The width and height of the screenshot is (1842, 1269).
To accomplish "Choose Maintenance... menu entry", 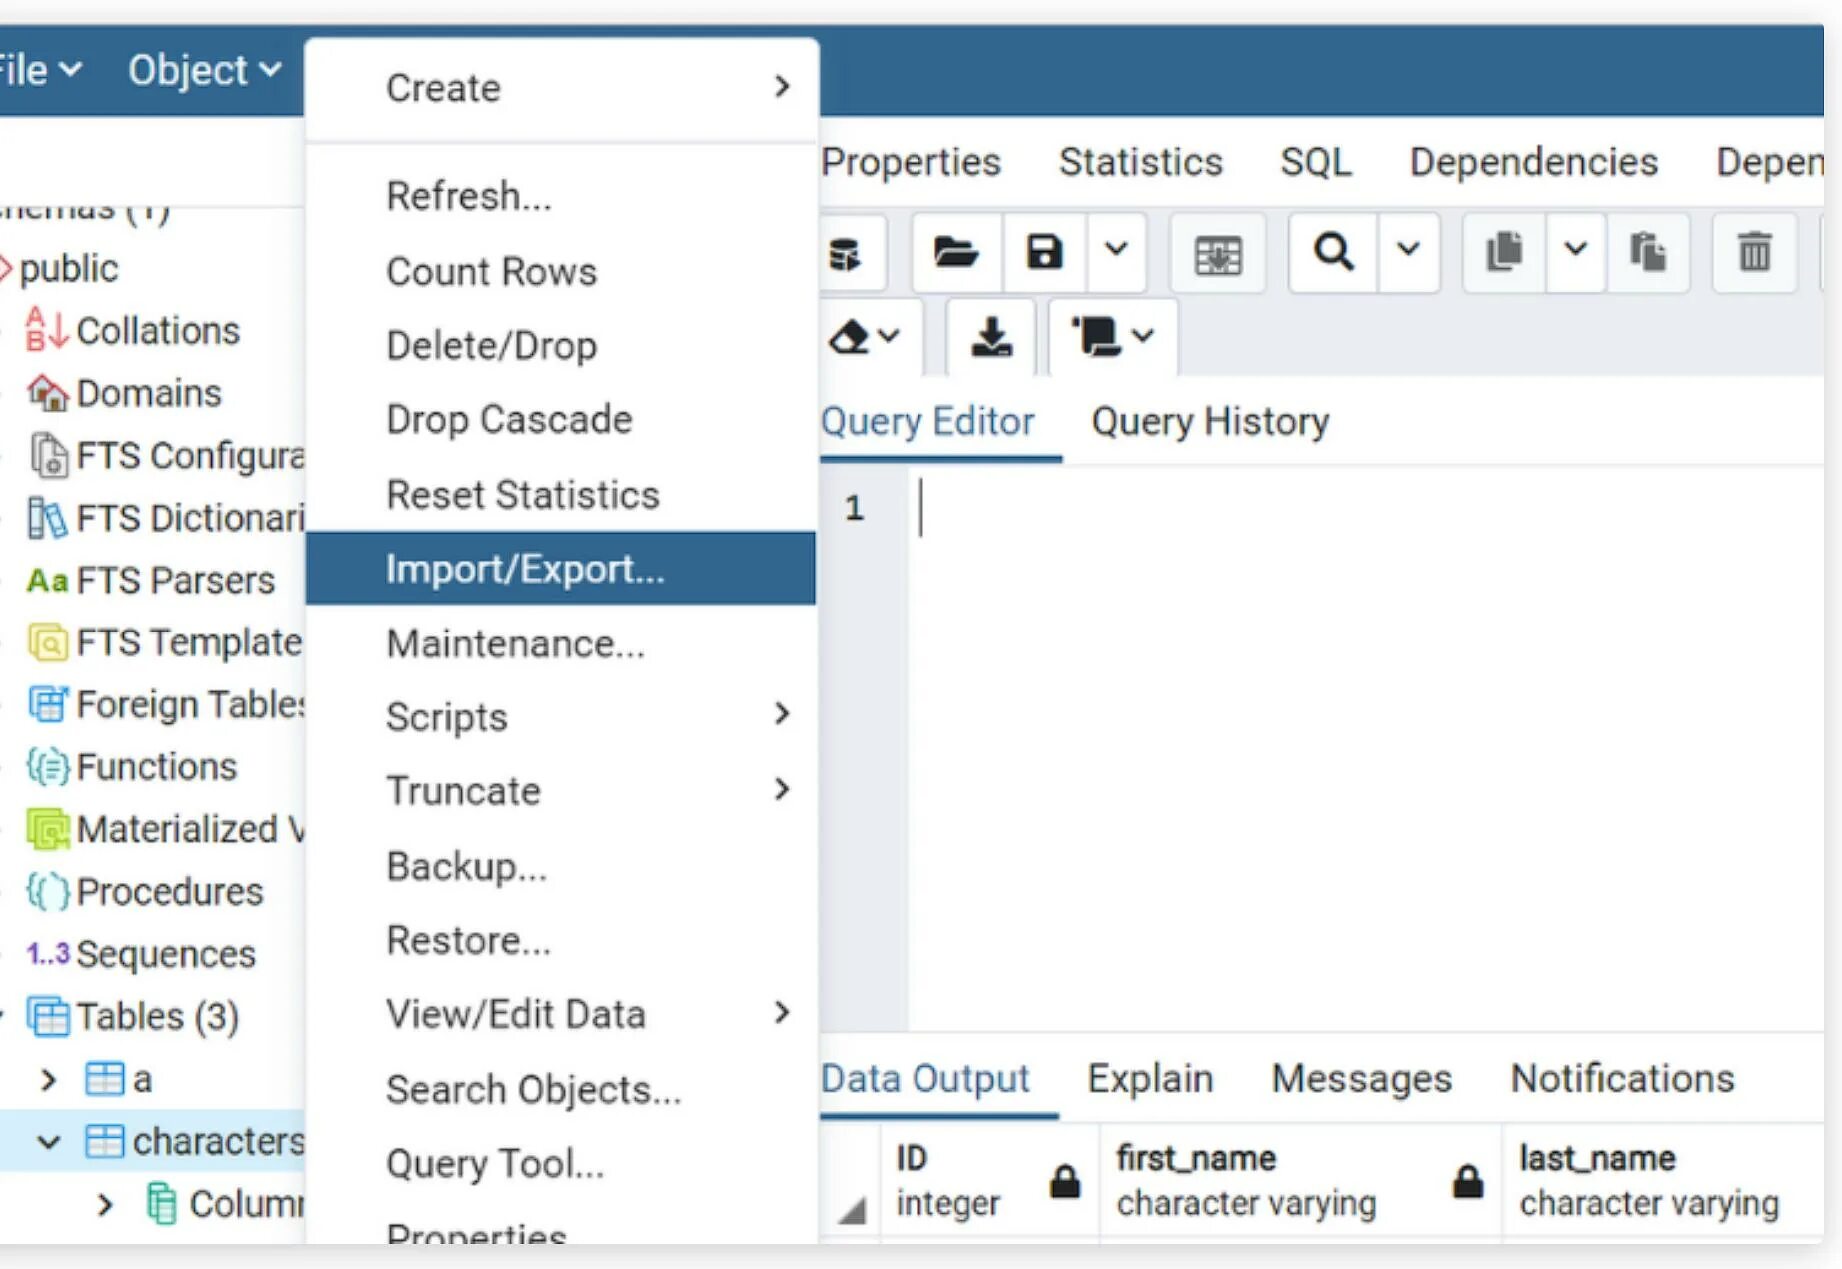I will tap(561, 643).
